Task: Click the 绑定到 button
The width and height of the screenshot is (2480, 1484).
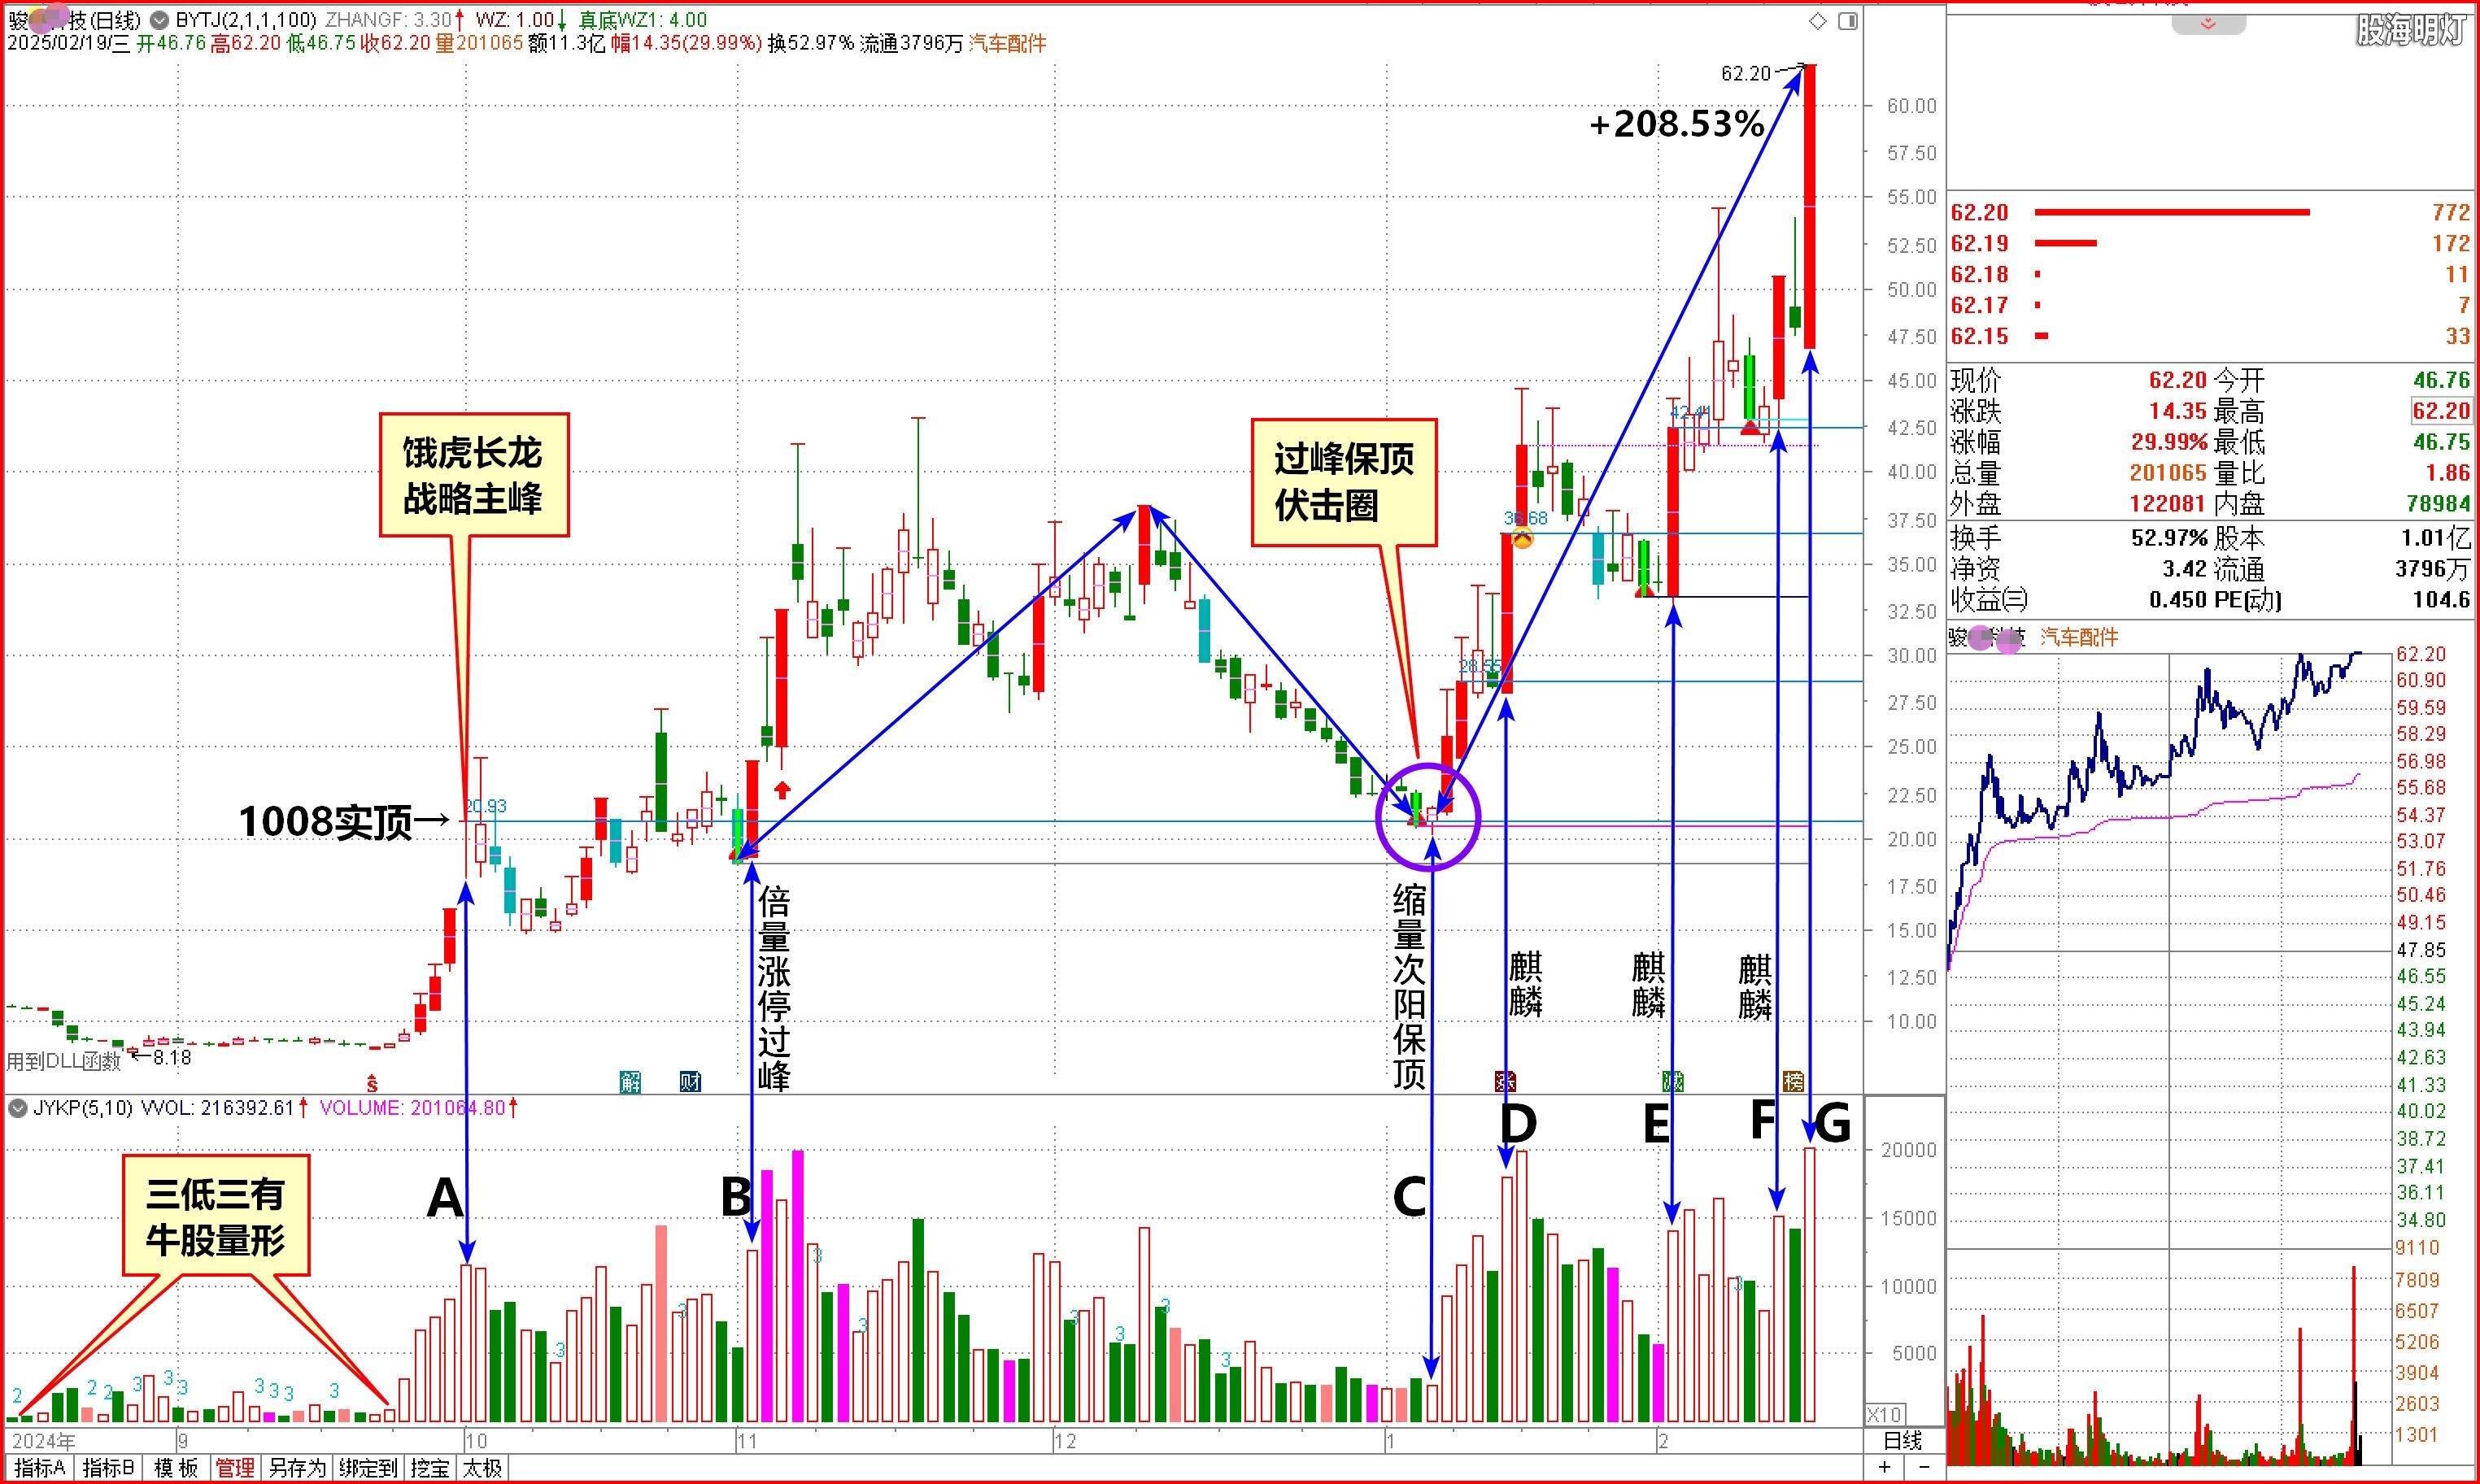Action: [x=368, y=1468]
